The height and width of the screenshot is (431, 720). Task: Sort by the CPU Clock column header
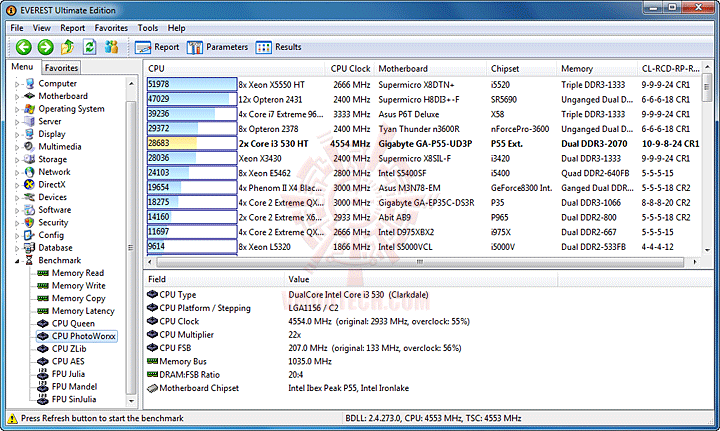[x=349, y=68]
